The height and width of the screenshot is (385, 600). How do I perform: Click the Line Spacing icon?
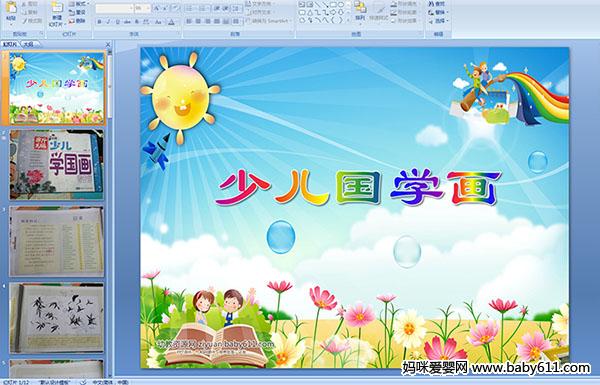[236, 8]
